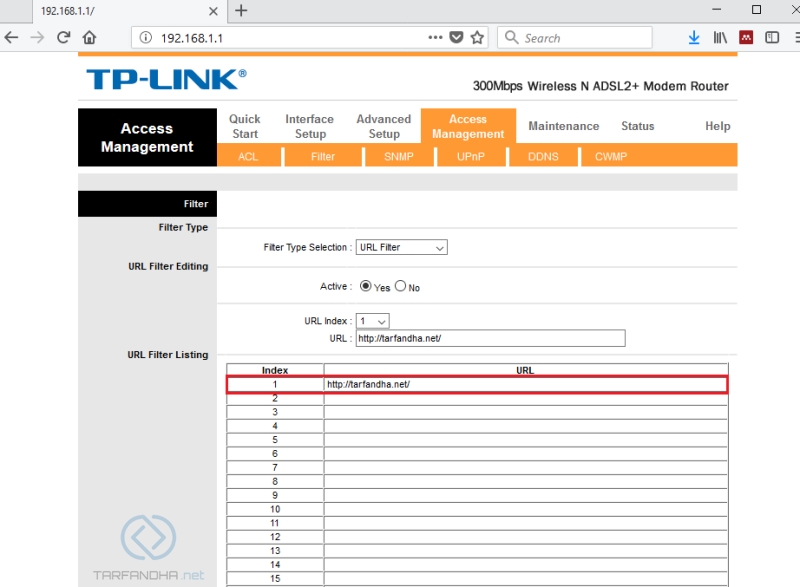Image resolution: width=800 pixels, height=587 pixels.
Task: Go to the browser home page icon
Action: point(89,38)
